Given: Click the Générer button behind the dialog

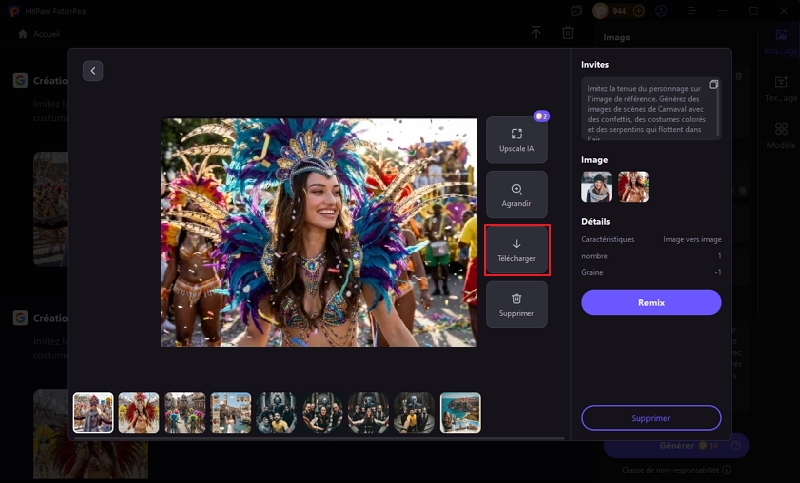Looking at the screenshot, I should (677, 445).
